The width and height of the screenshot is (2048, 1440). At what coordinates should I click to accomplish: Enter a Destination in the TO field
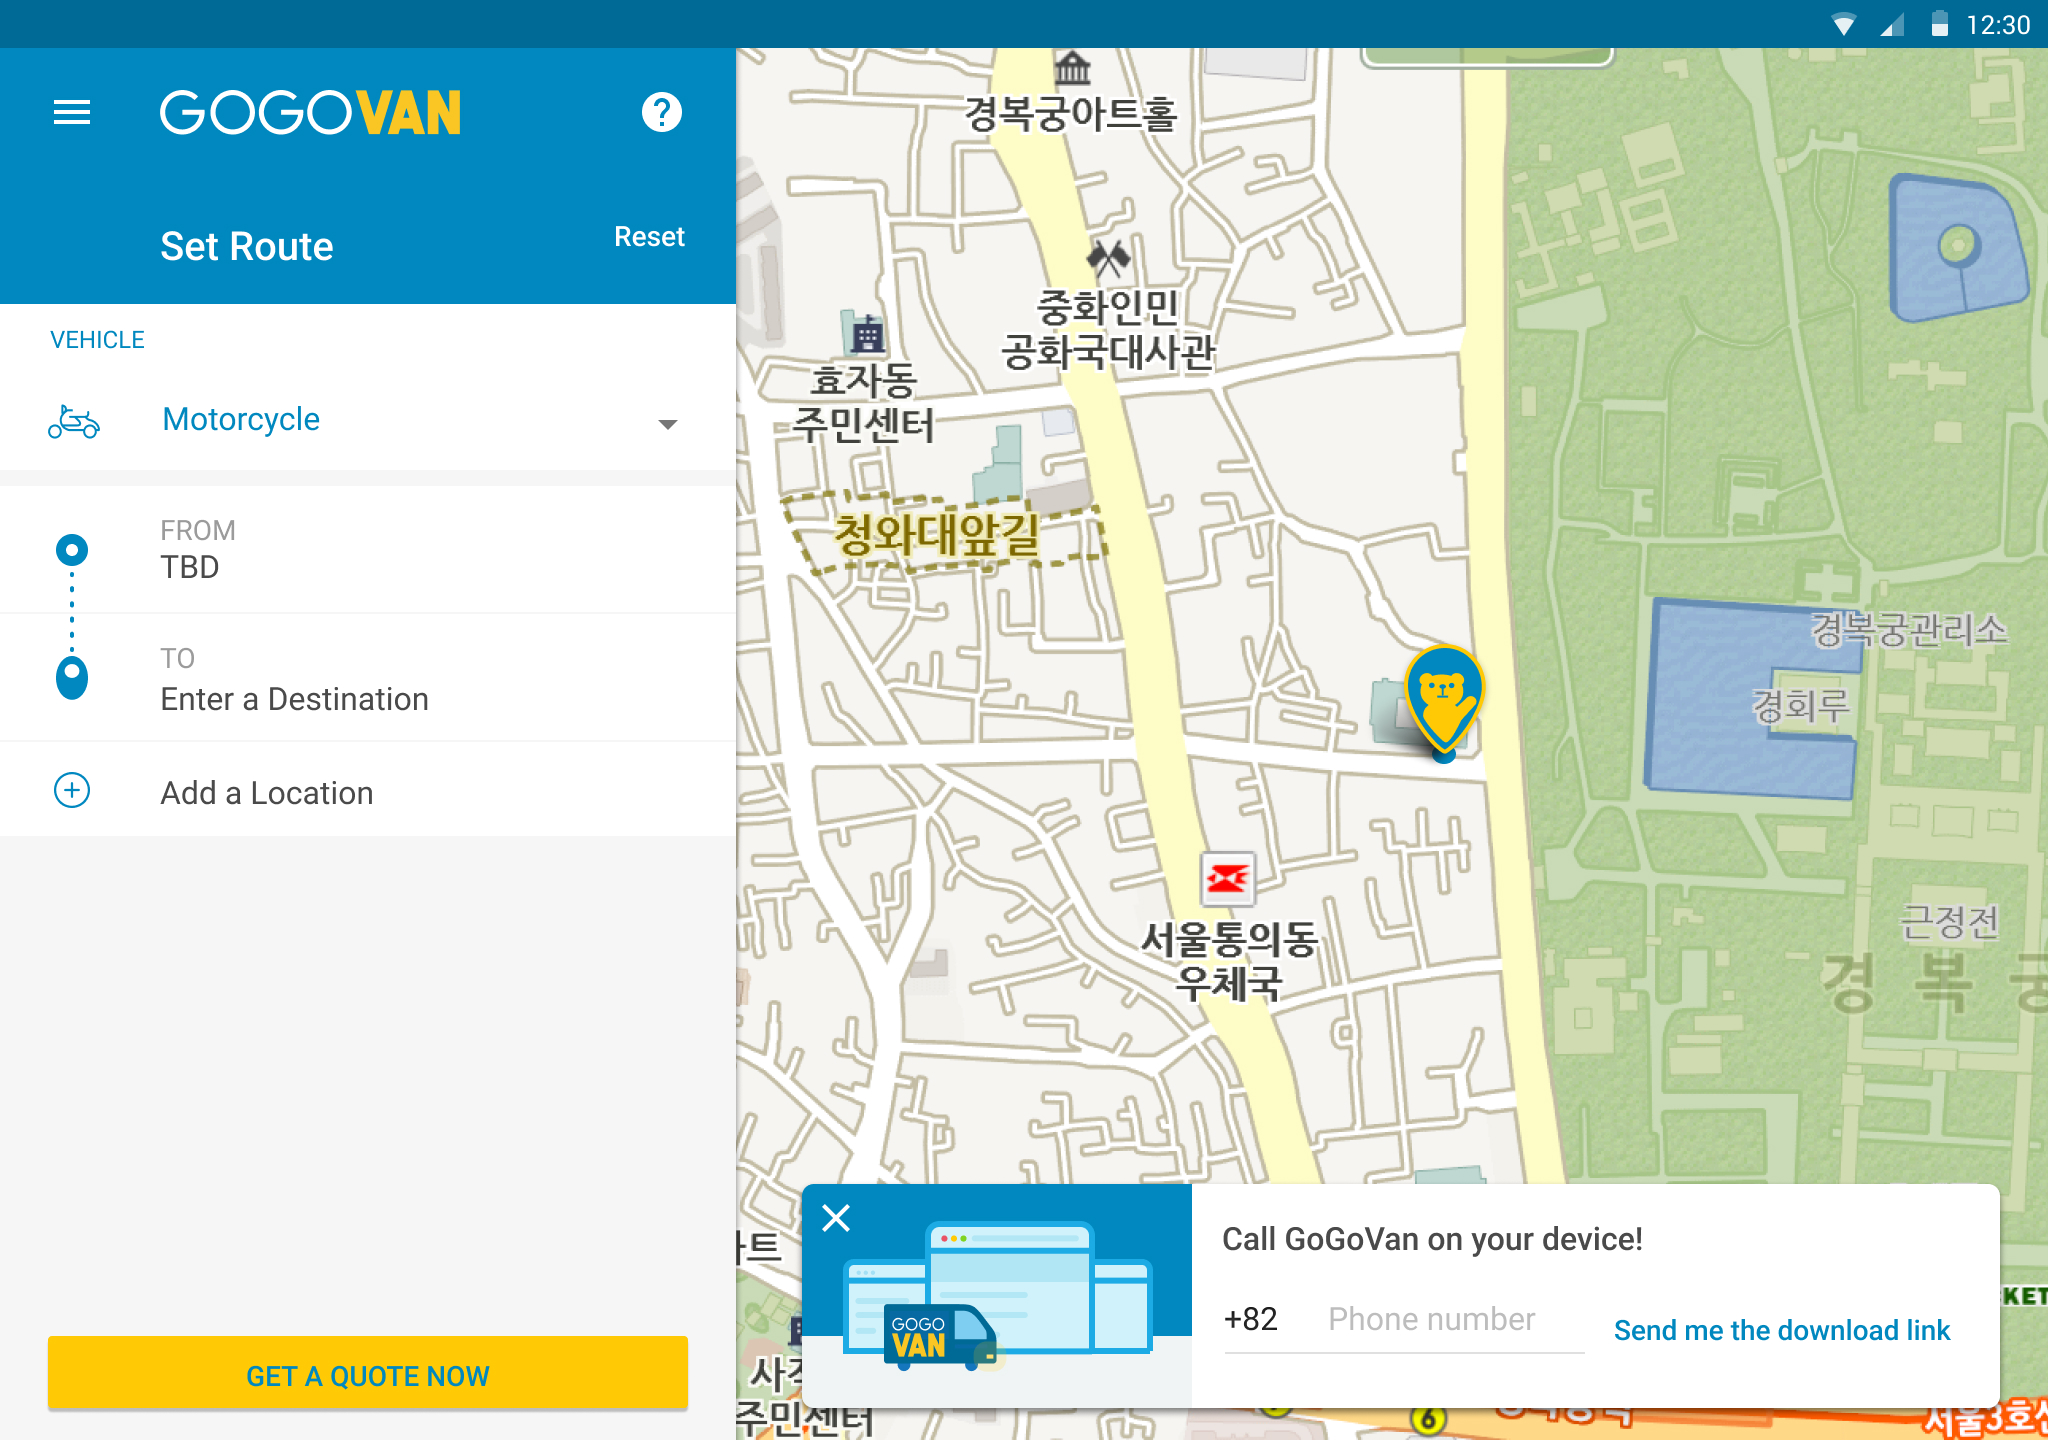[x=368, y=678]
